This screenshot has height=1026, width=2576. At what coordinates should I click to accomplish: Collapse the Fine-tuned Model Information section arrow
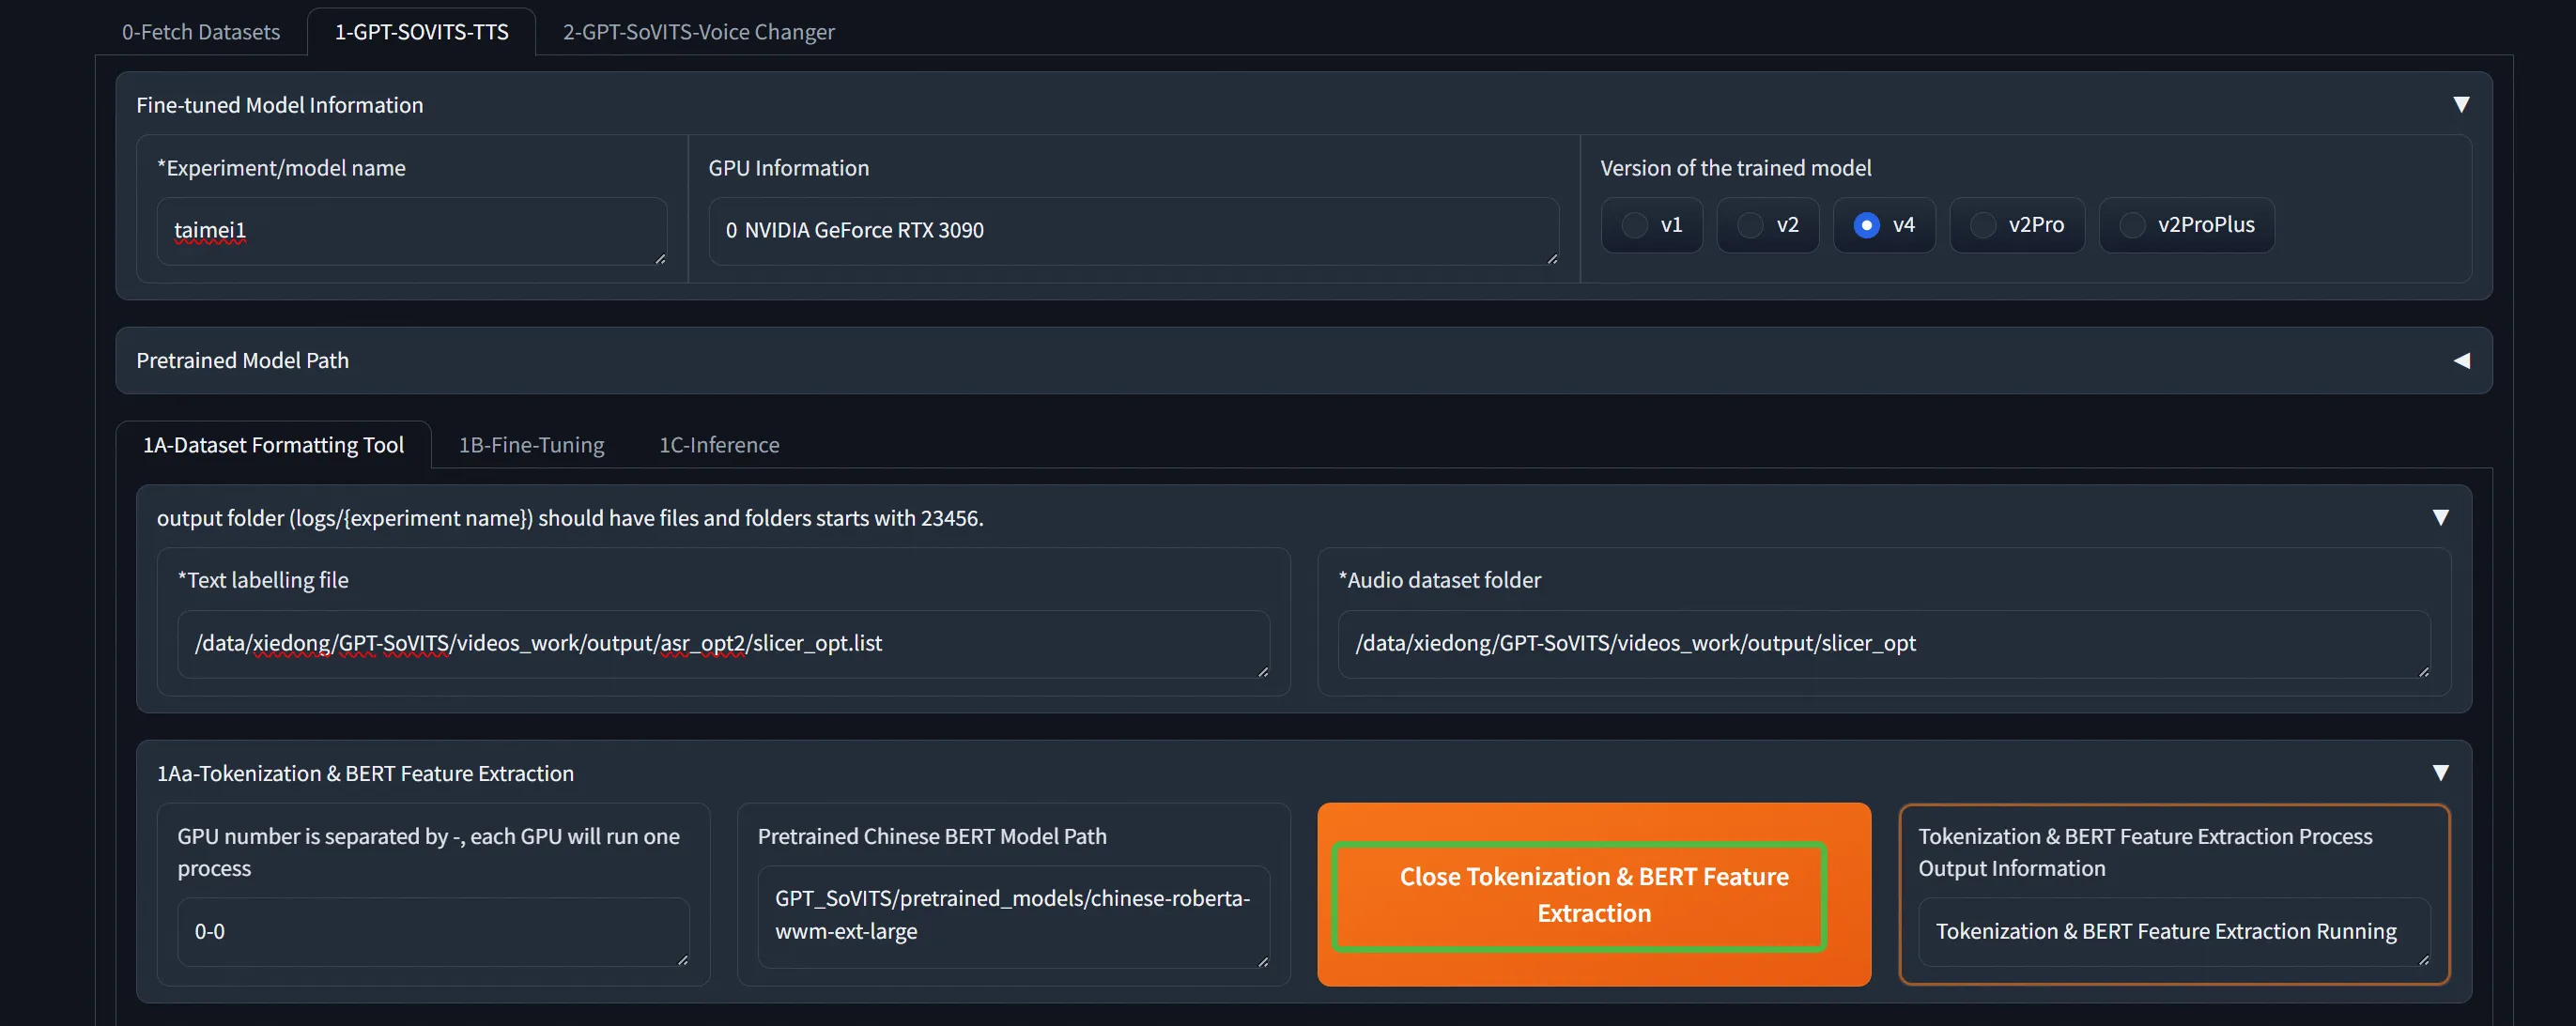pyautogui.click(x=2461, y=105)
